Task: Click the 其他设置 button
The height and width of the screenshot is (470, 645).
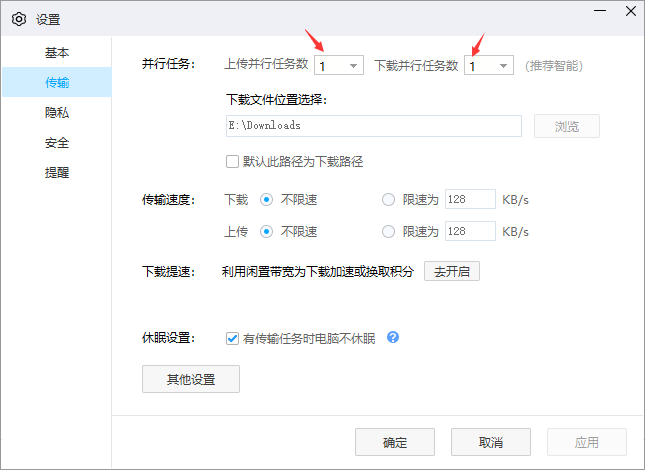Action: coord(191,380)
